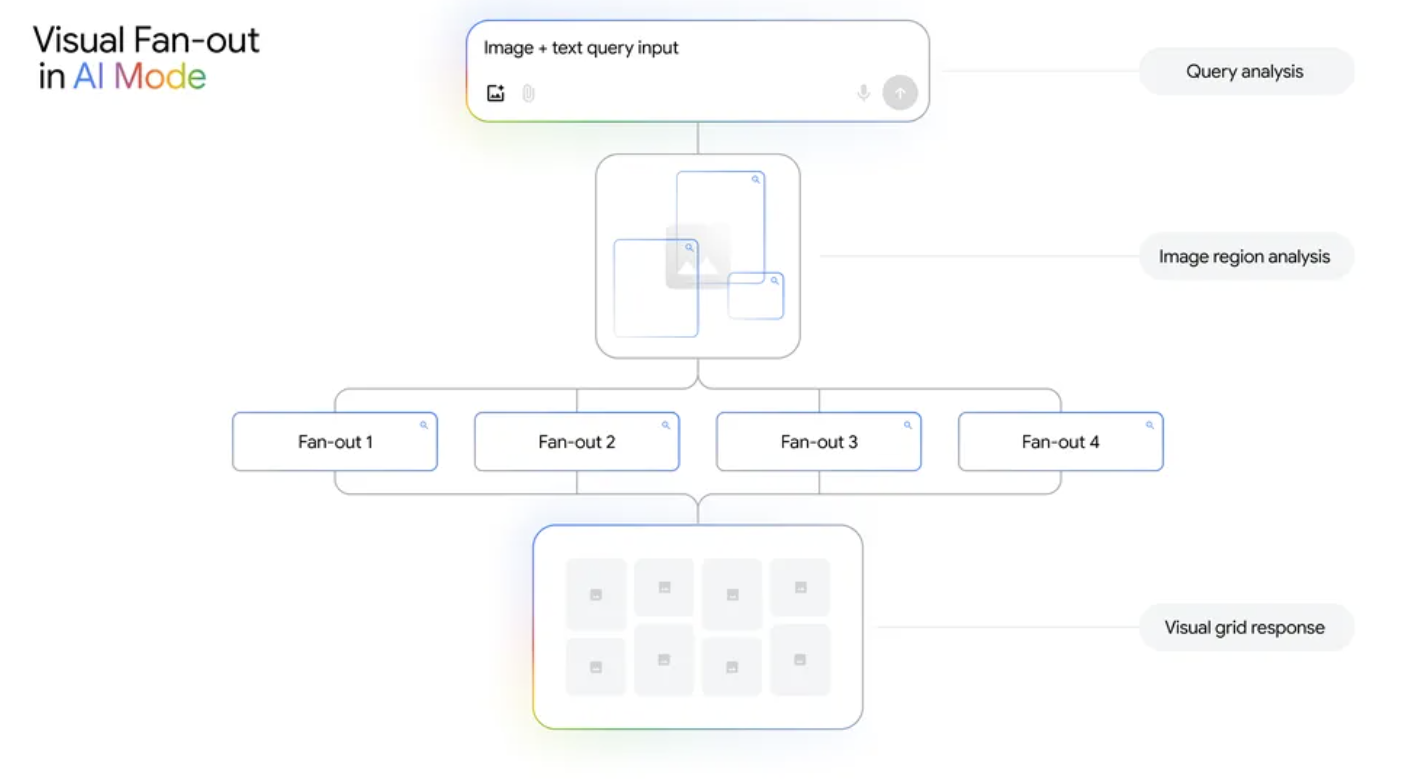
Task: Click the Visual Fan-out in AI Mode title
Action: [146, 58]
